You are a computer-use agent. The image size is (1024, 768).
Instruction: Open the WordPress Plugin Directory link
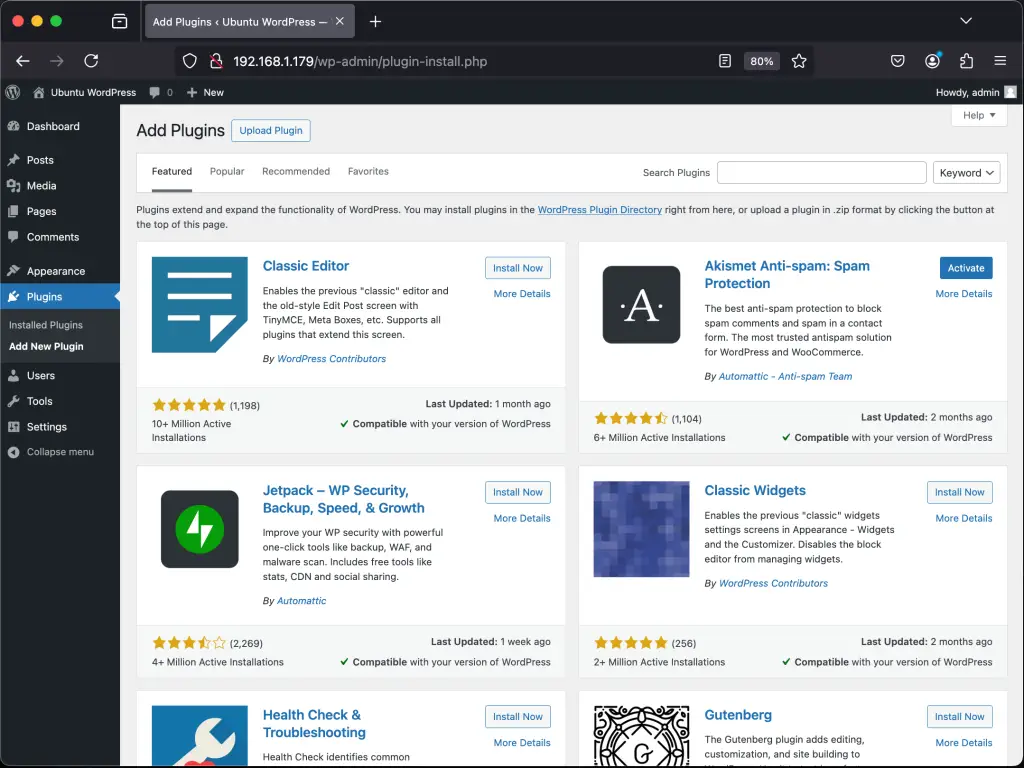[x=599, y=210]
